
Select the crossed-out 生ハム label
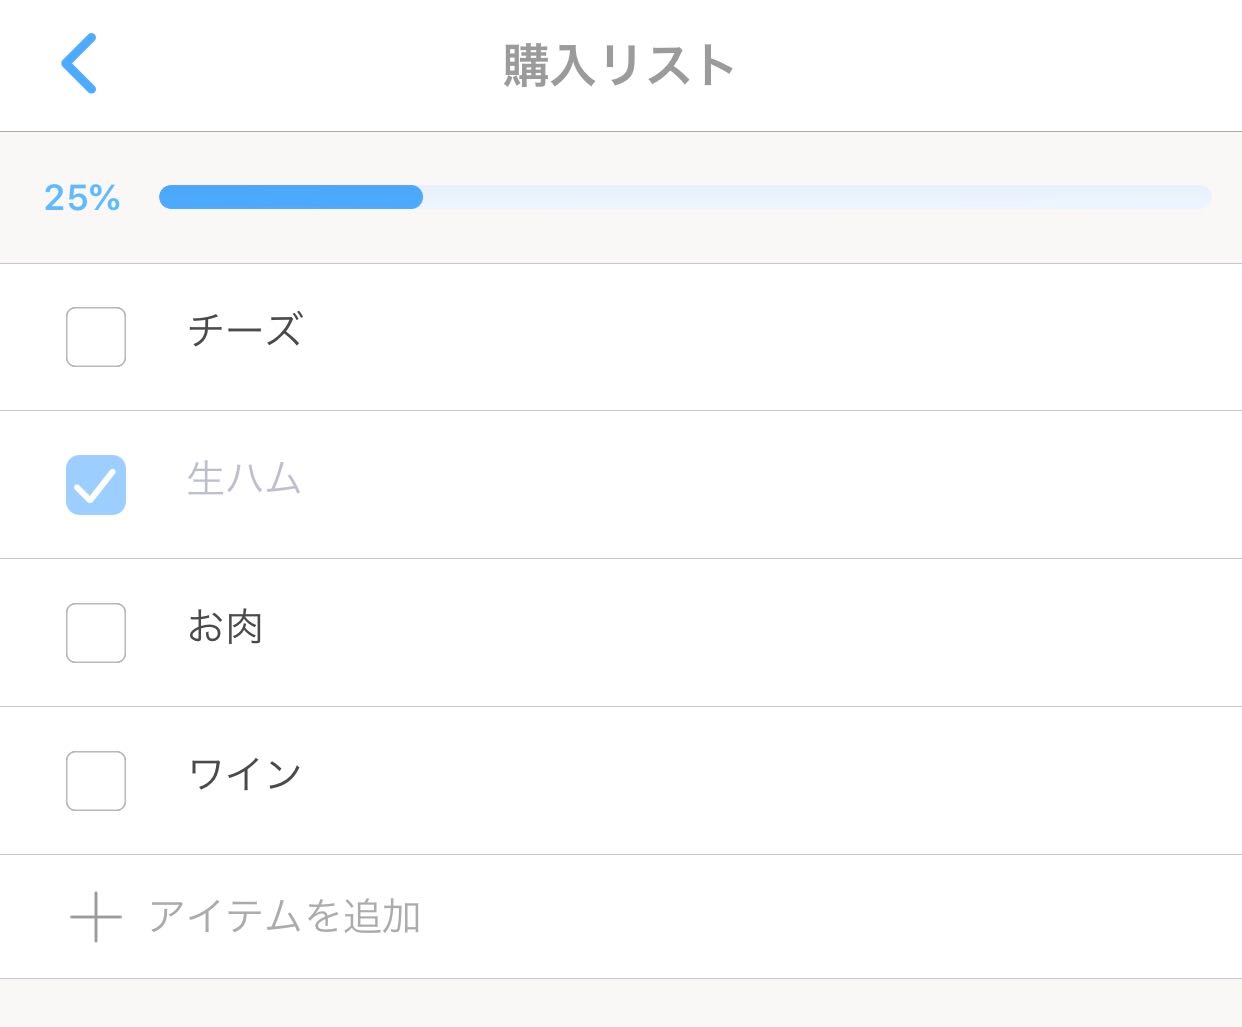point(245,481)
